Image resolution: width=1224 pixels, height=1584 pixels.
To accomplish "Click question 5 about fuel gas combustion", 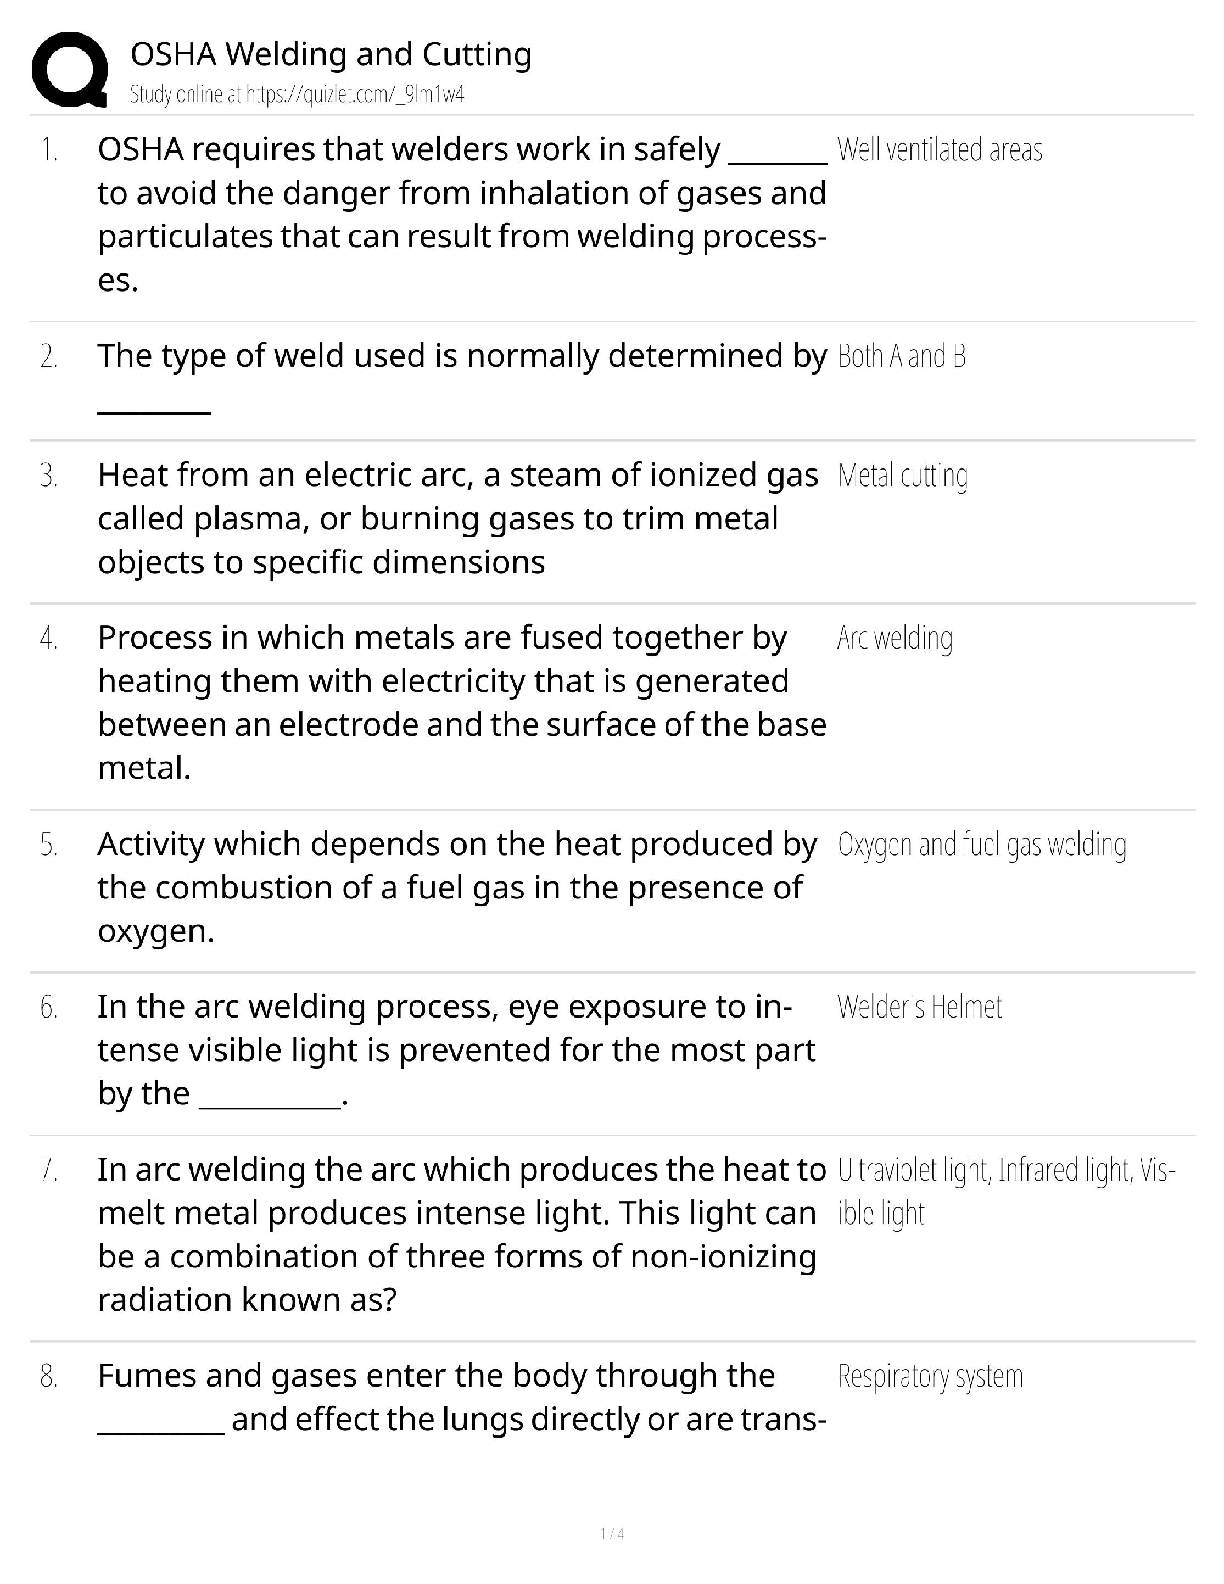I will 456,887.
